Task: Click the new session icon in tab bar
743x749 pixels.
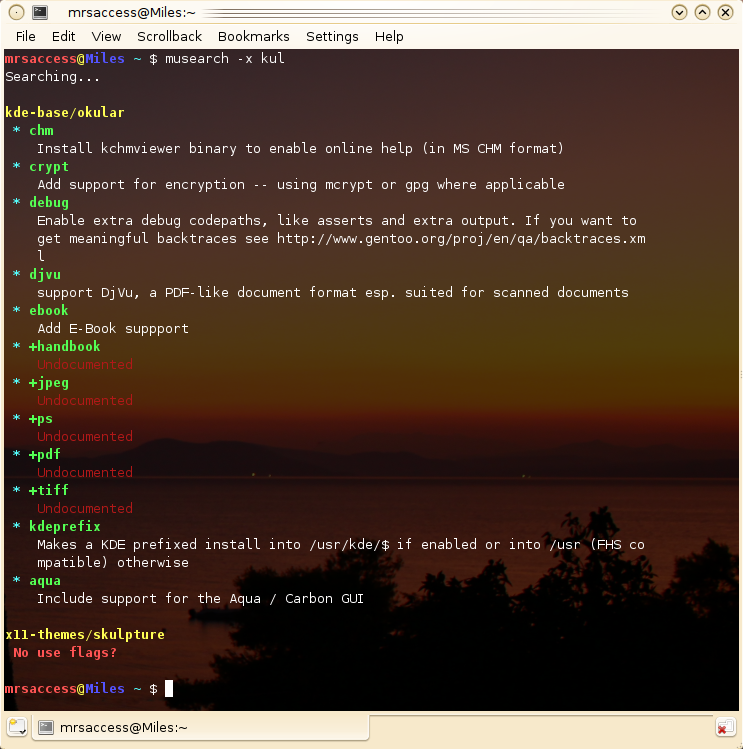Action: 16,727
